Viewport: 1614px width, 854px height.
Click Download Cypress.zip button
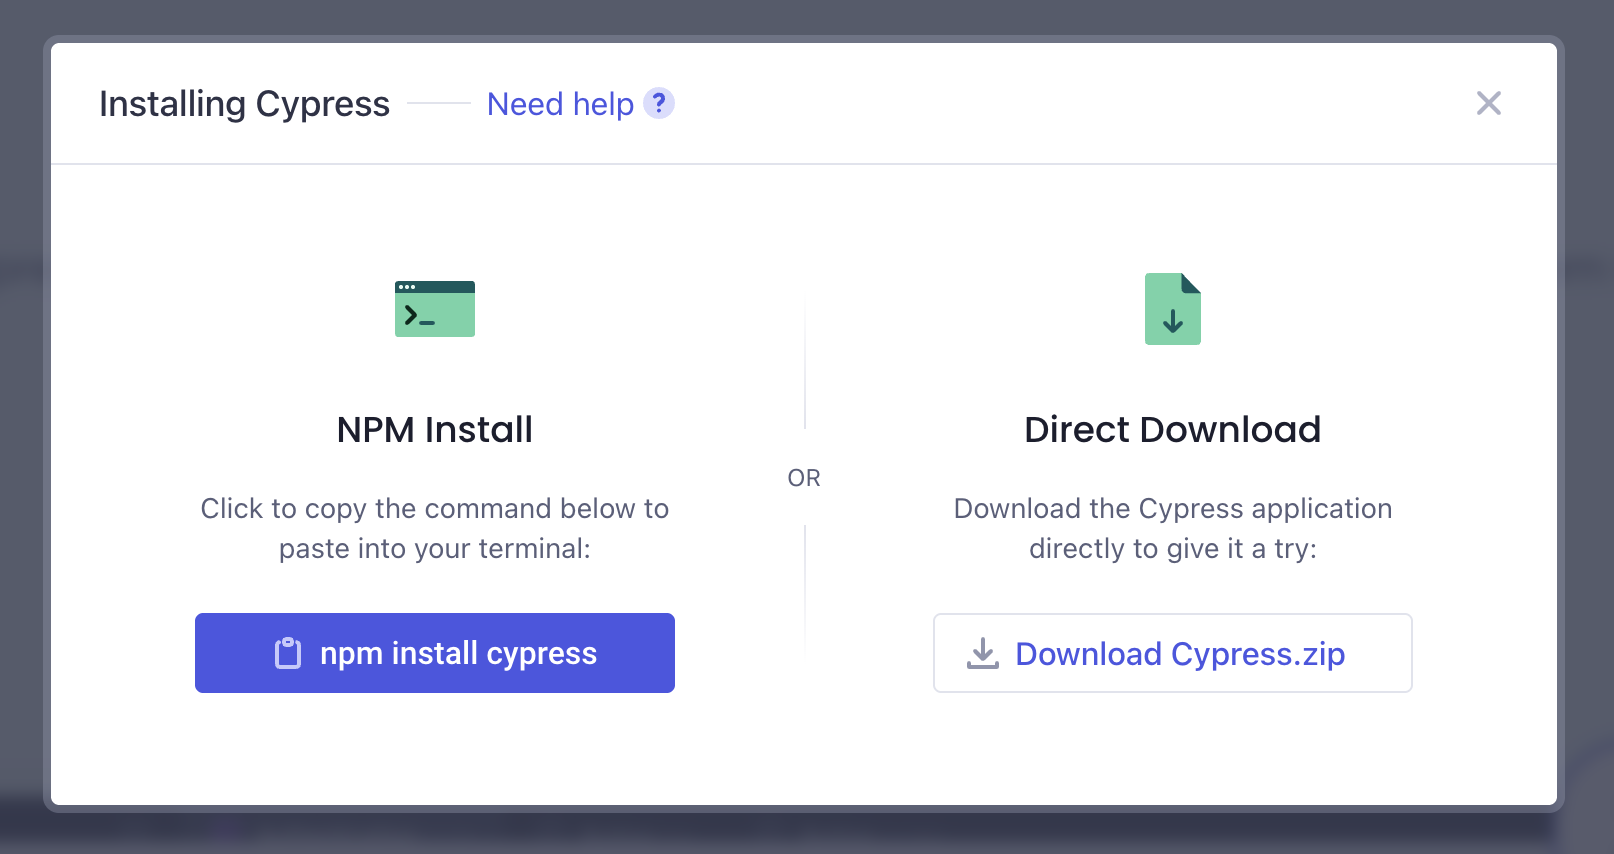click(x=1172, y=653)
